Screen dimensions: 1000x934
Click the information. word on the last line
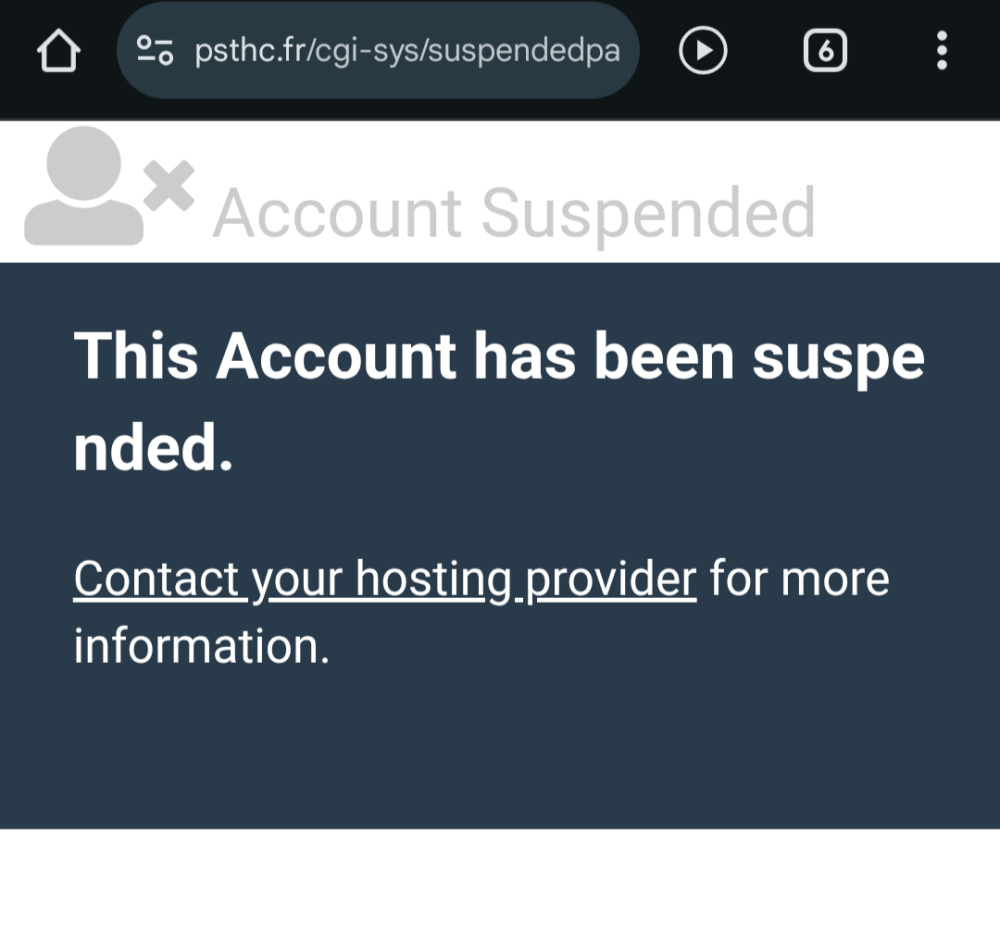[x=202, y=646]
